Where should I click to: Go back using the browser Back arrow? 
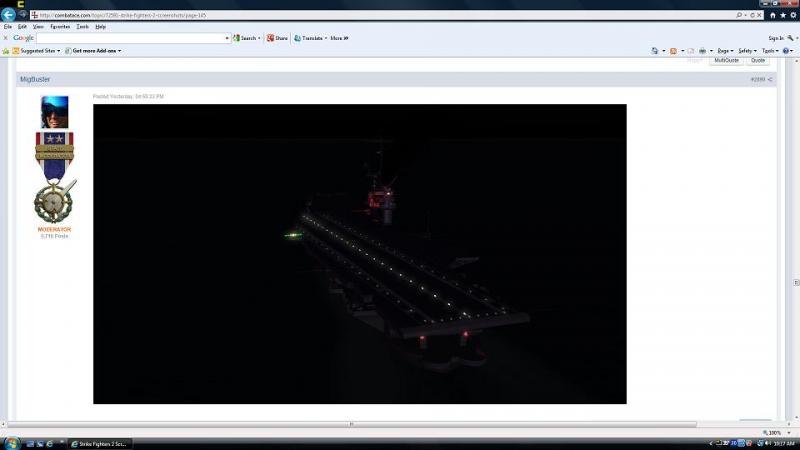[x=8, y=15]
